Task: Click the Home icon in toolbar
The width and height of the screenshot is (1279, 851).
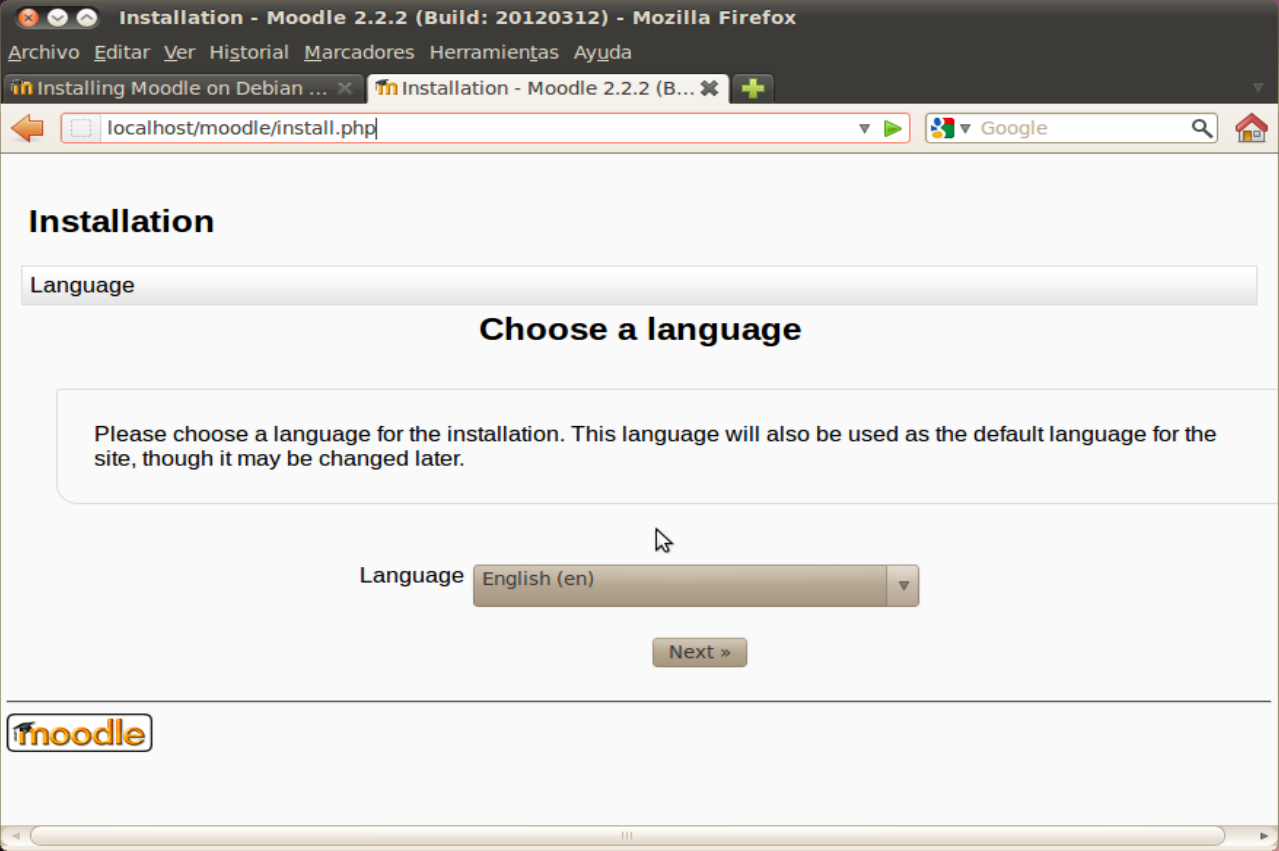Action: click(1251, 128)
